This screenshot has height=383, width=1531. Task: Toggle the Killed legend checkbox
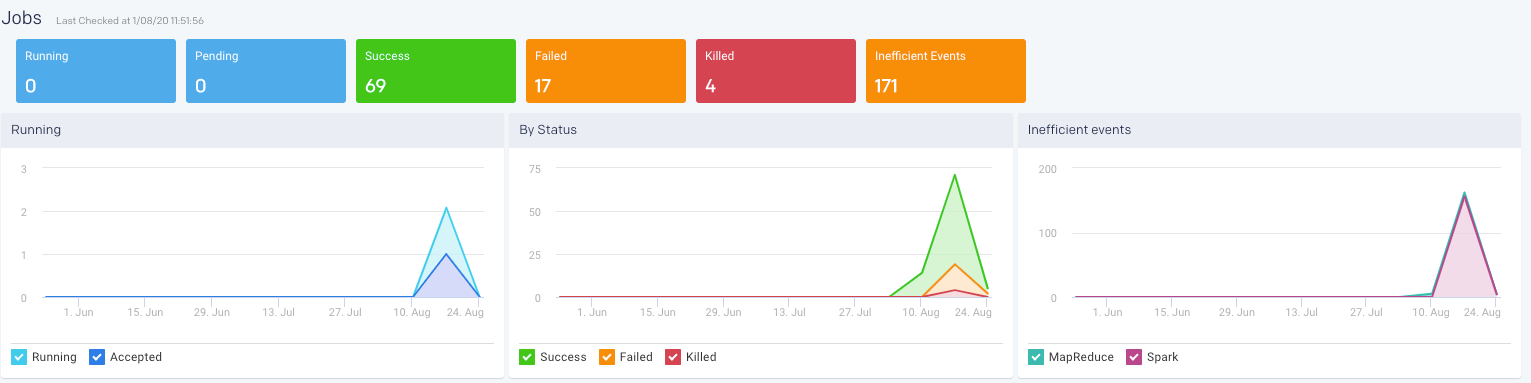[x=673, y=357]
